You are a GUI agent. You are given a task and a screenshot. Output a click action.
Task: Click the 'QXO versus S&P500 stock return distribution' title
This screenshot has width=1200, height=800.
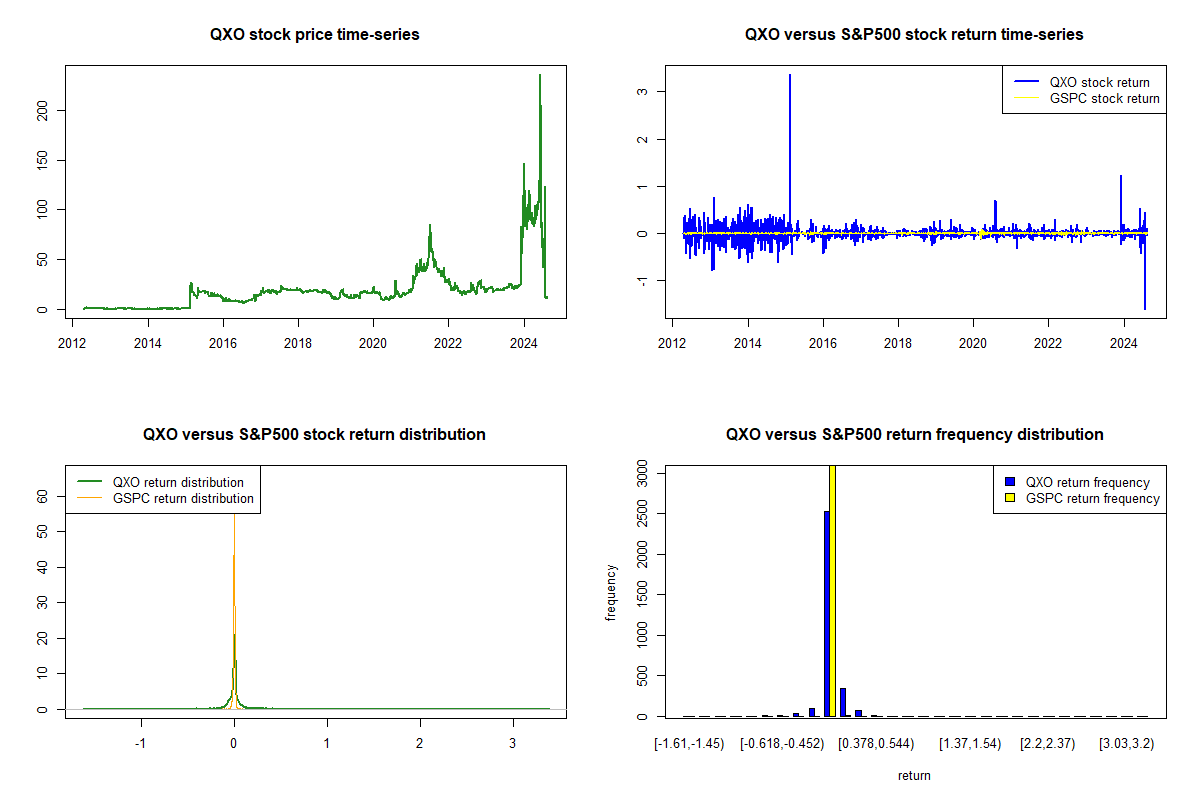314,434
